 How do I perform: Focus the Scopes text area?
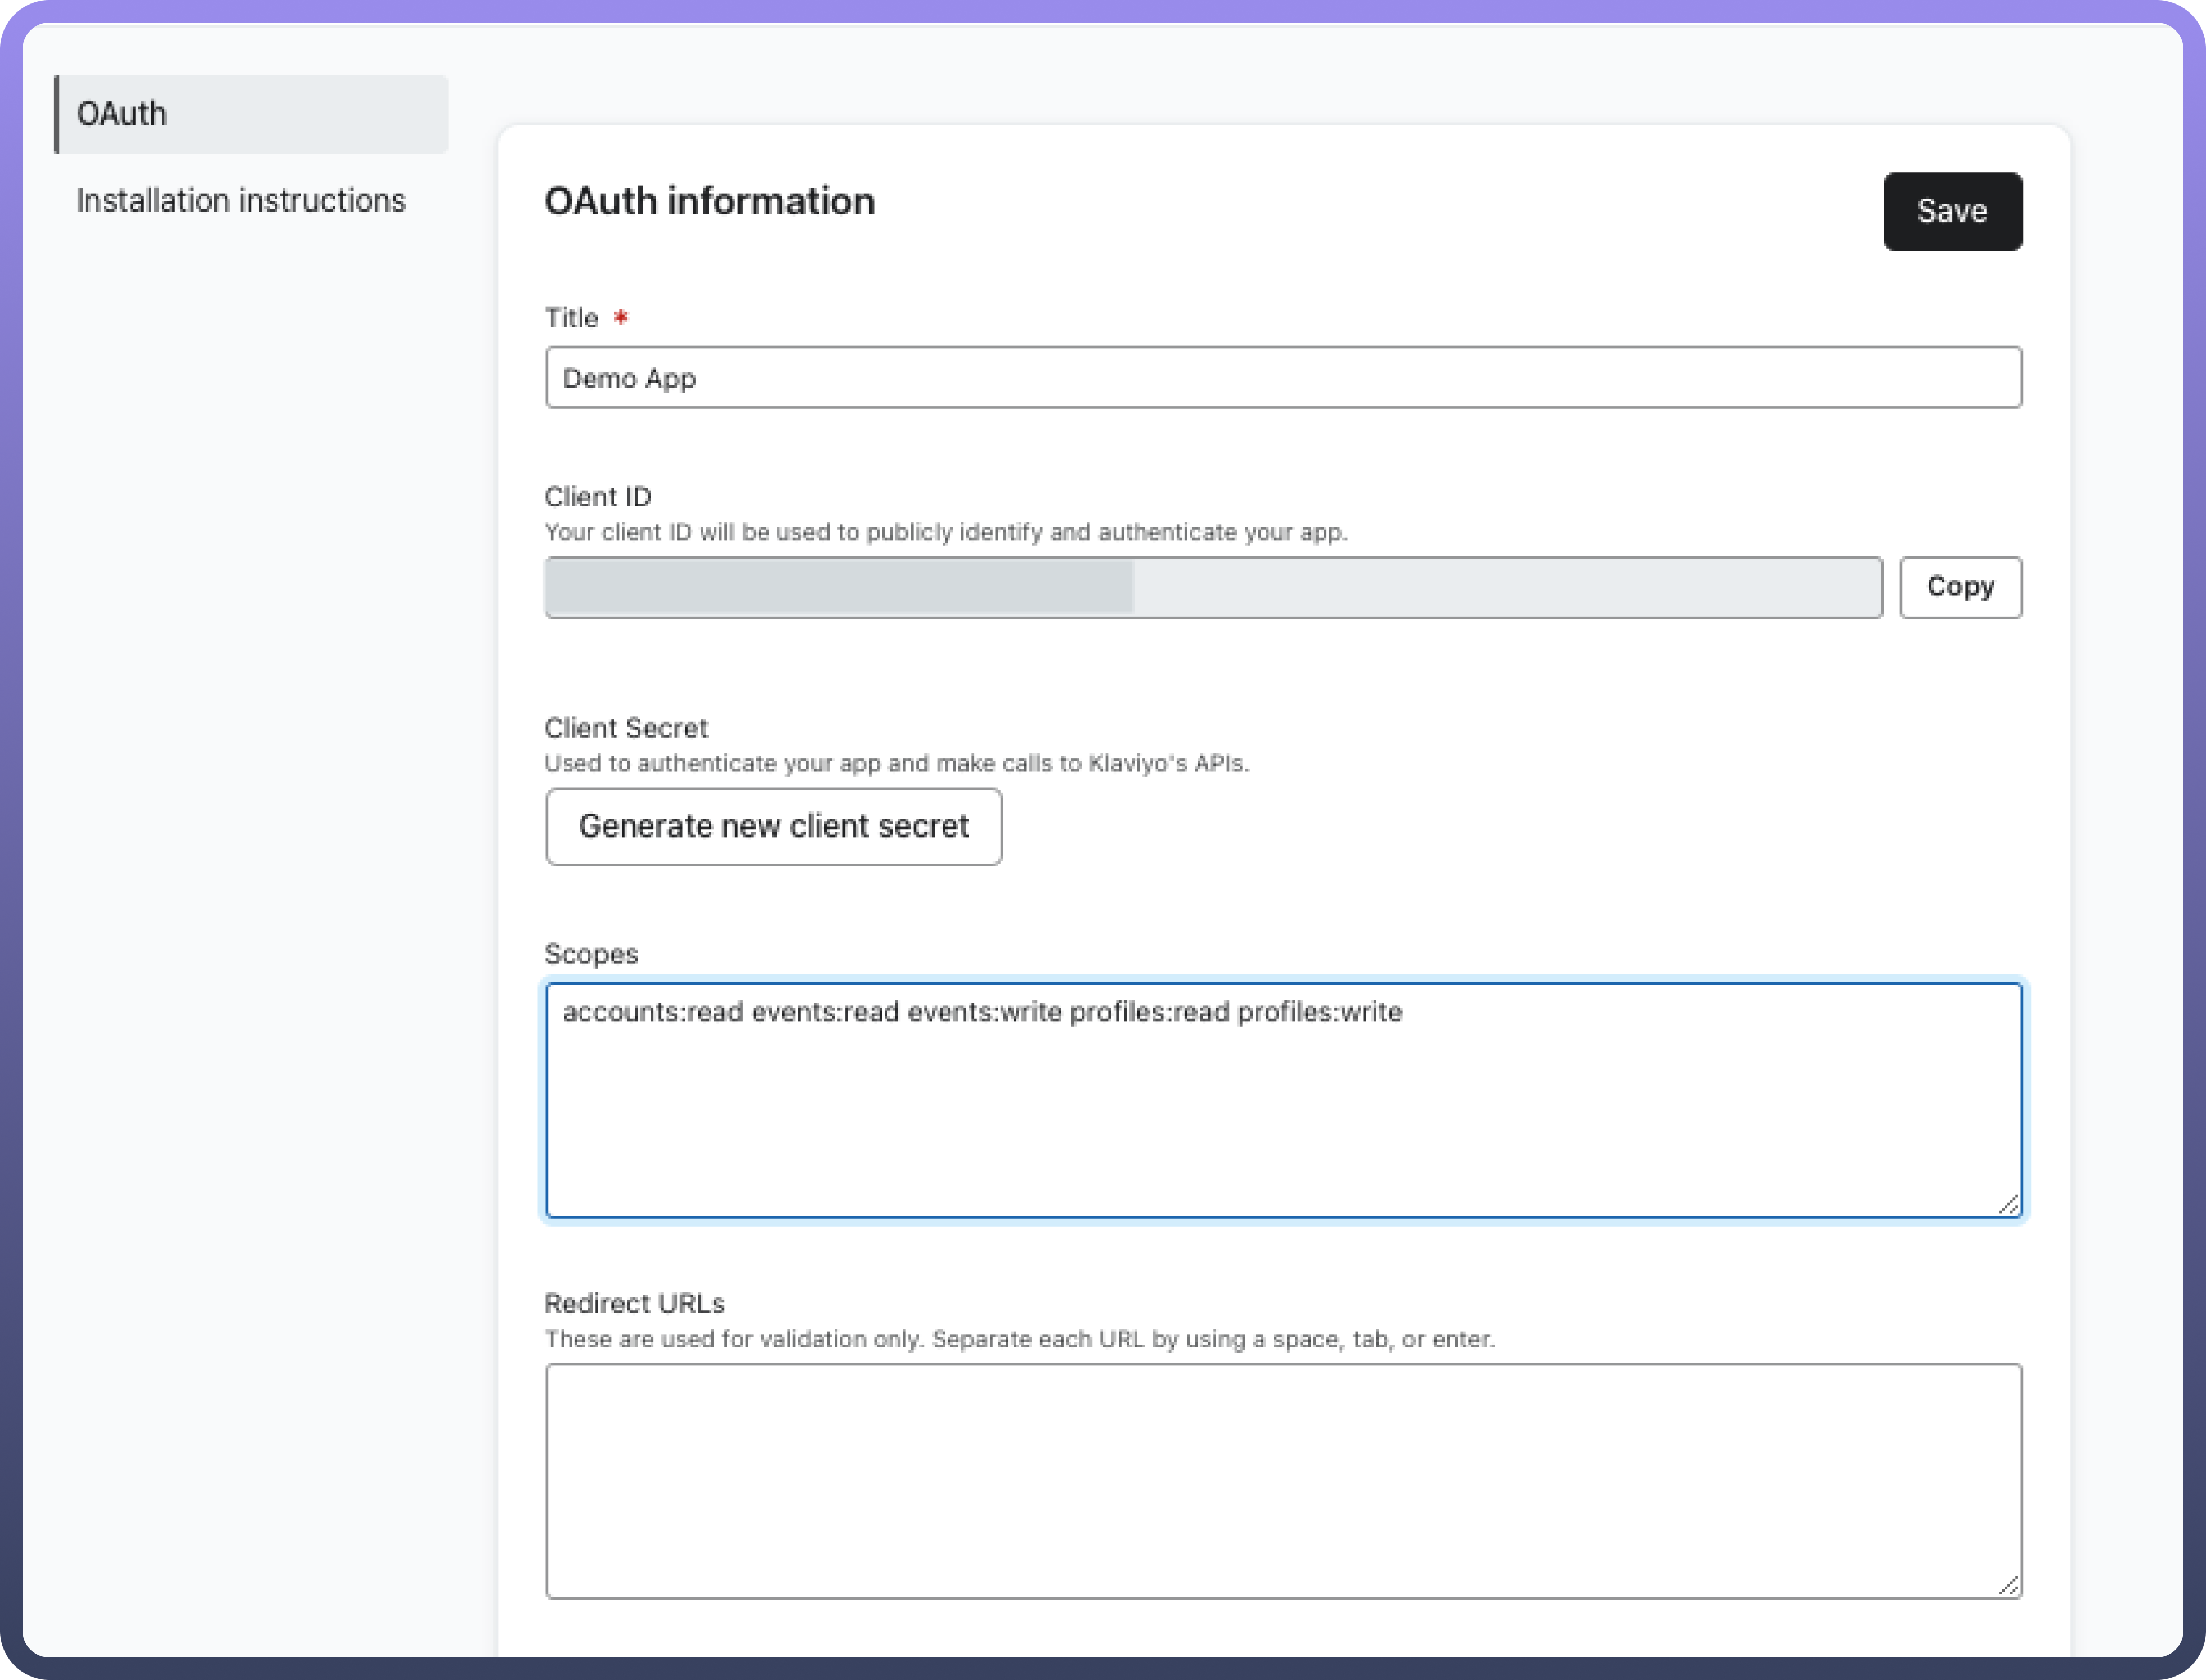1283,1100
